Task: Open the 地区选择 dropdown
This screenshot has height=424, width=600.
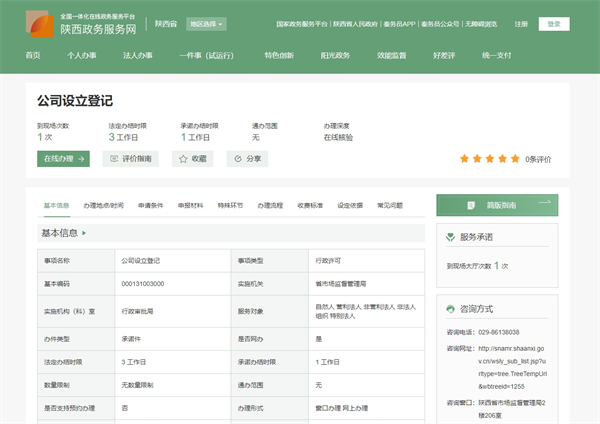Action: pos(206,24)
